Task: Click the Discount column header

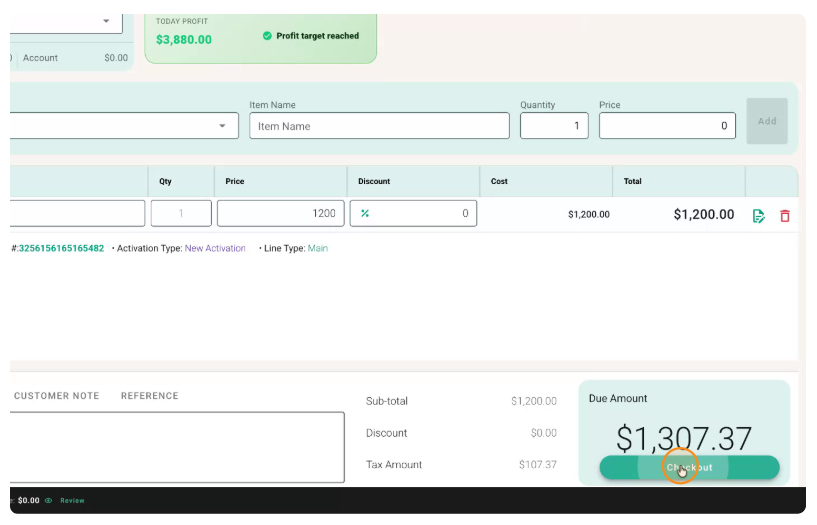Action: point(374,181)
